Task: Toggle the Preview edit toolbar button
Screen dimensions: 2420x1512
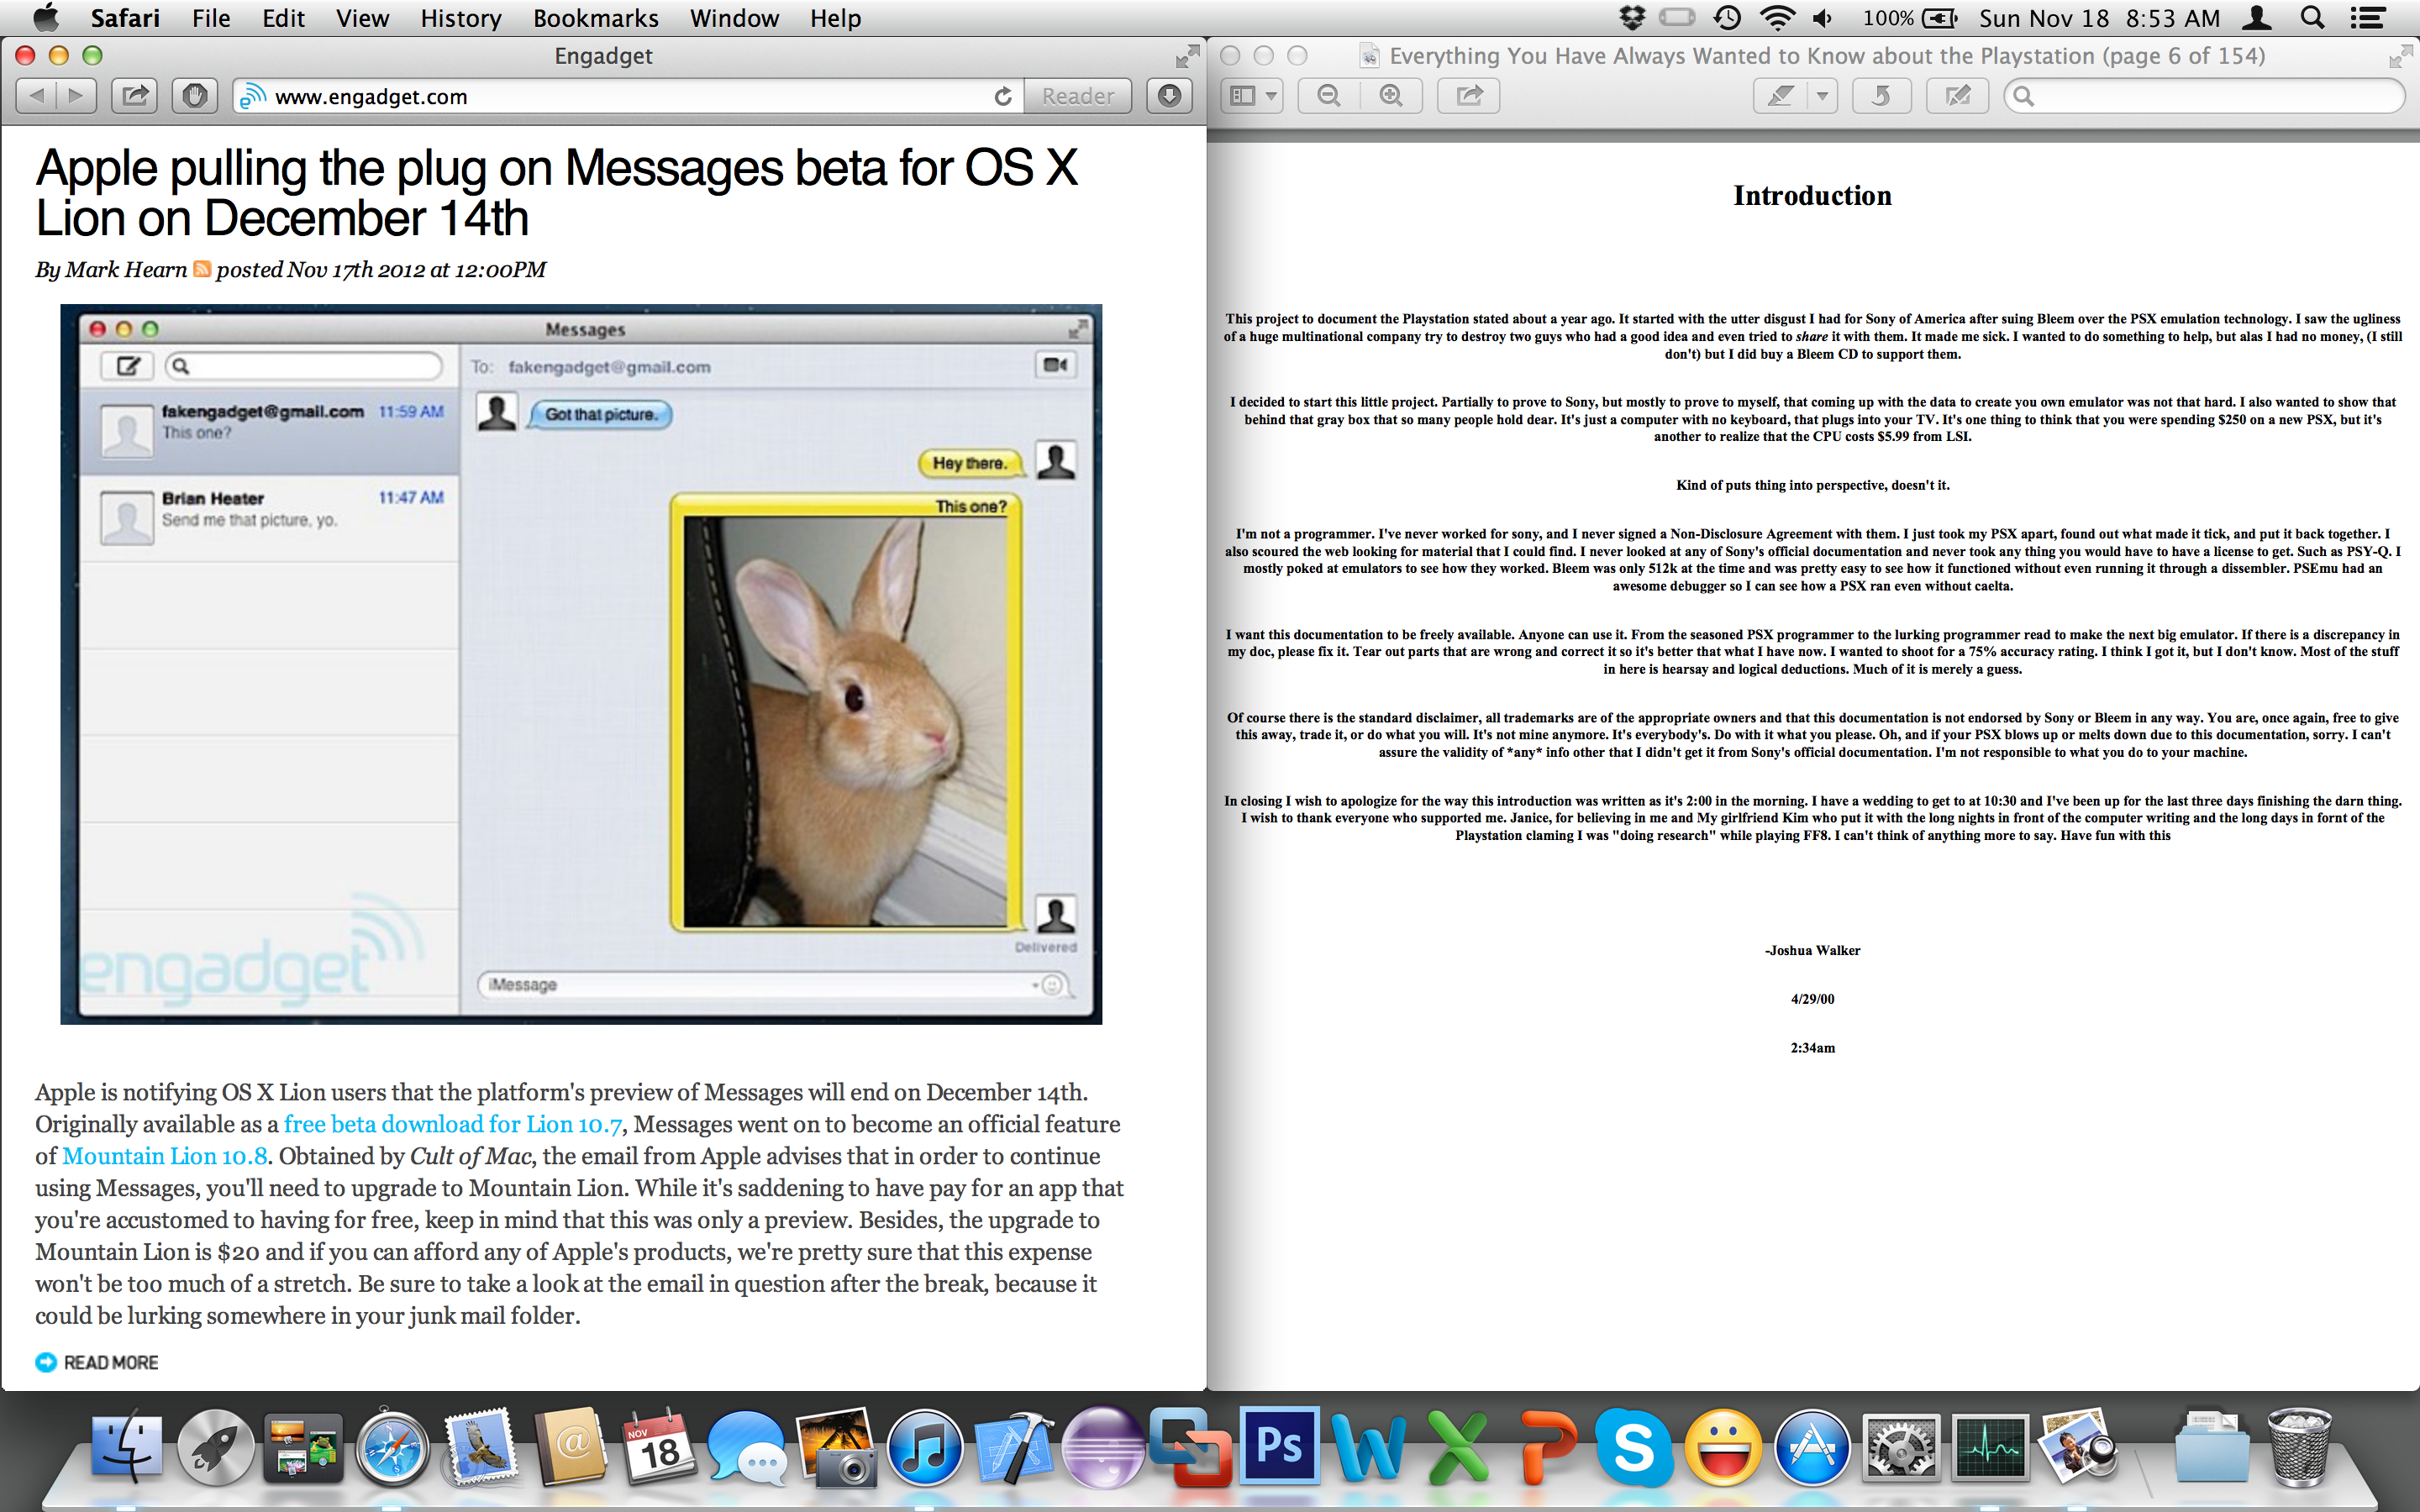Action: pos(1957,96)
